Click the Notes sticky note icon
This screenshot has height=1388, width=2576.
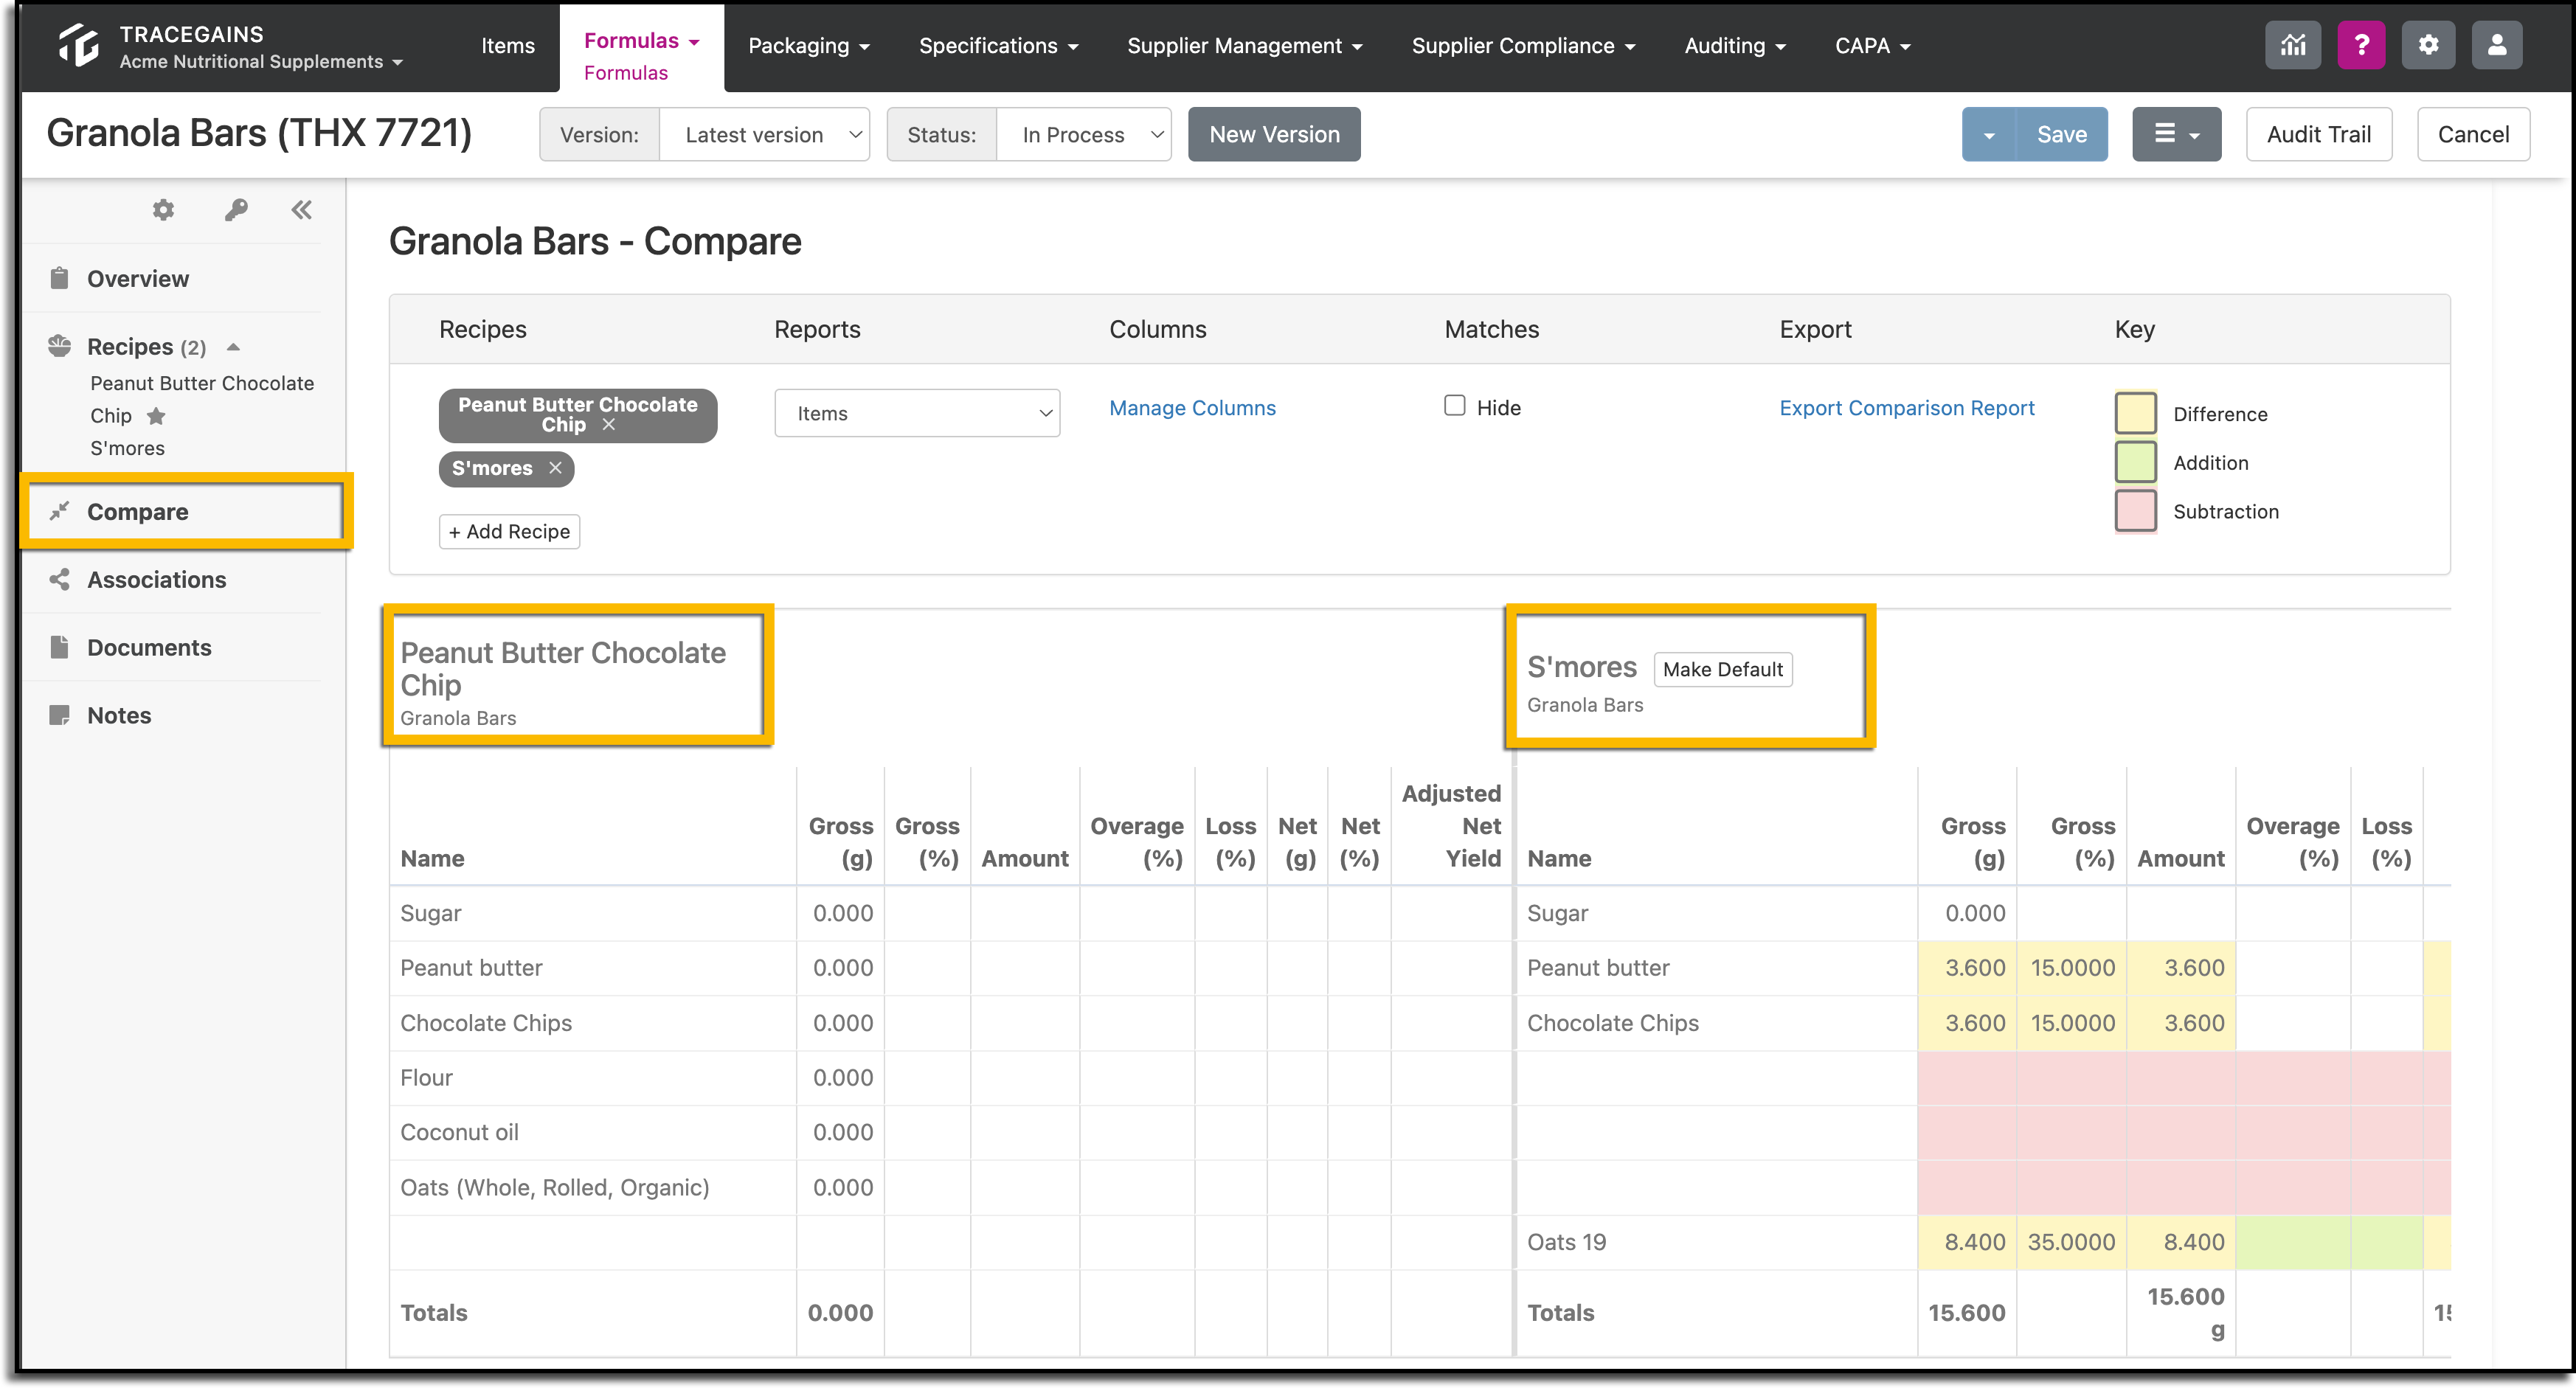click(x=60, y=715)
